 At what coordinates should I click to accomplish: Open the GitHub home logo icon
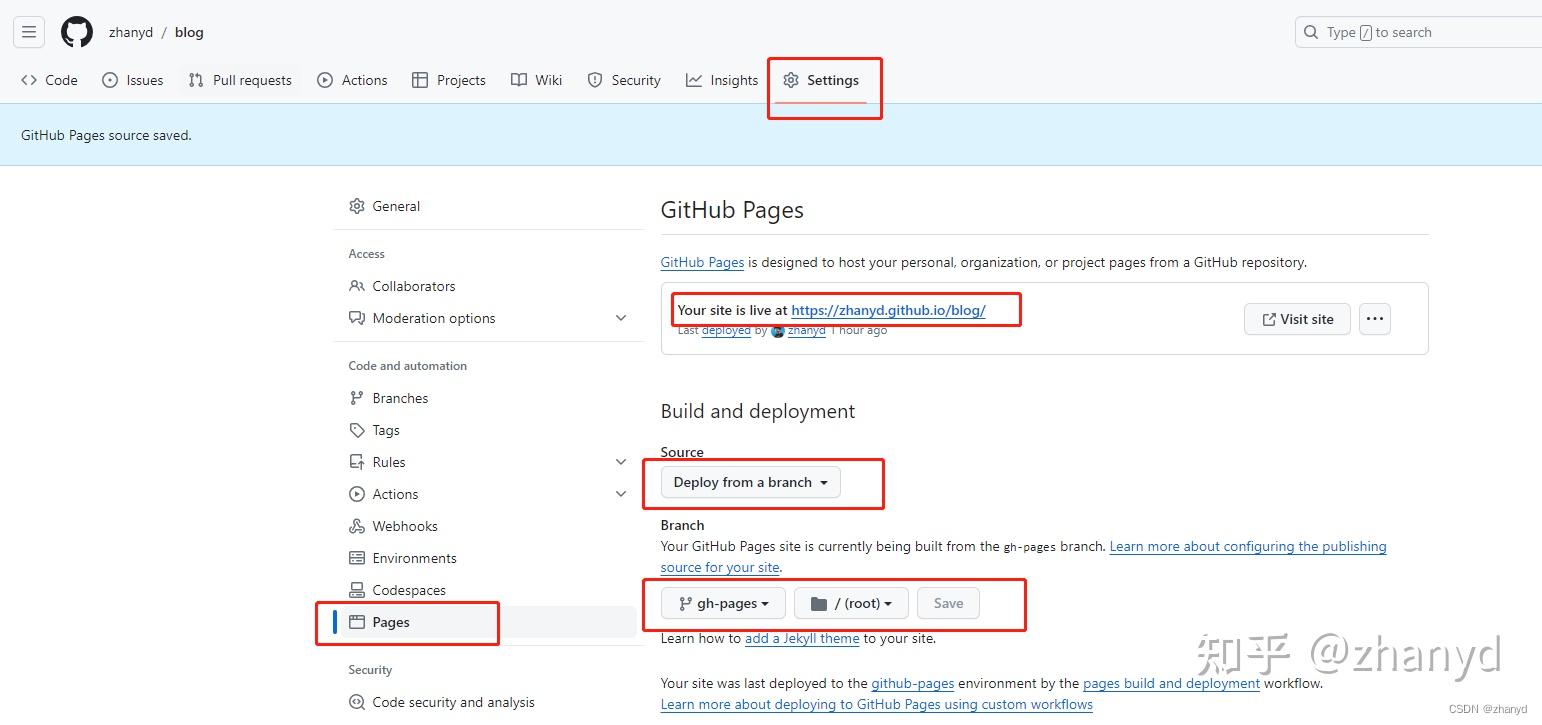(77, 31)
